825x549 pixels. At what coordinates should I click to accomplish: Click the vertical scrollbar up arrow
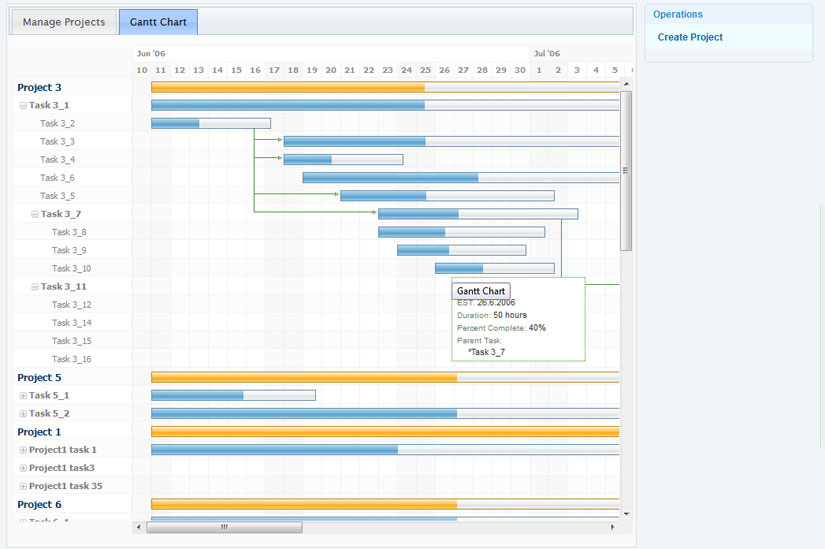[x=627, y=85]
